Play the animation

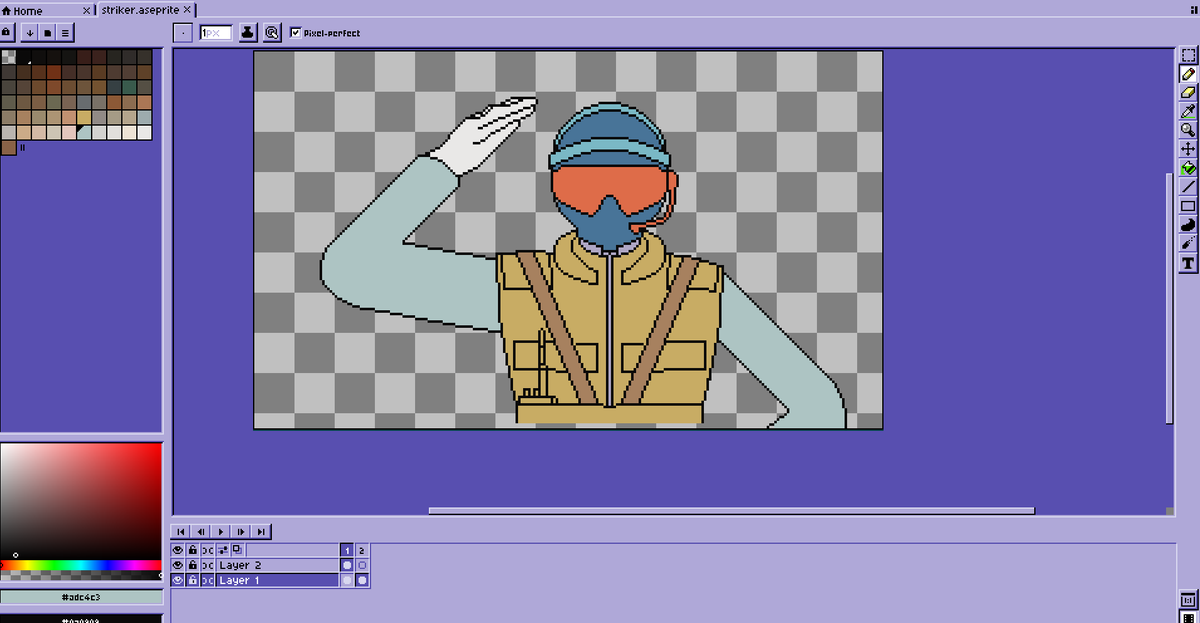(x=221, y=532)
